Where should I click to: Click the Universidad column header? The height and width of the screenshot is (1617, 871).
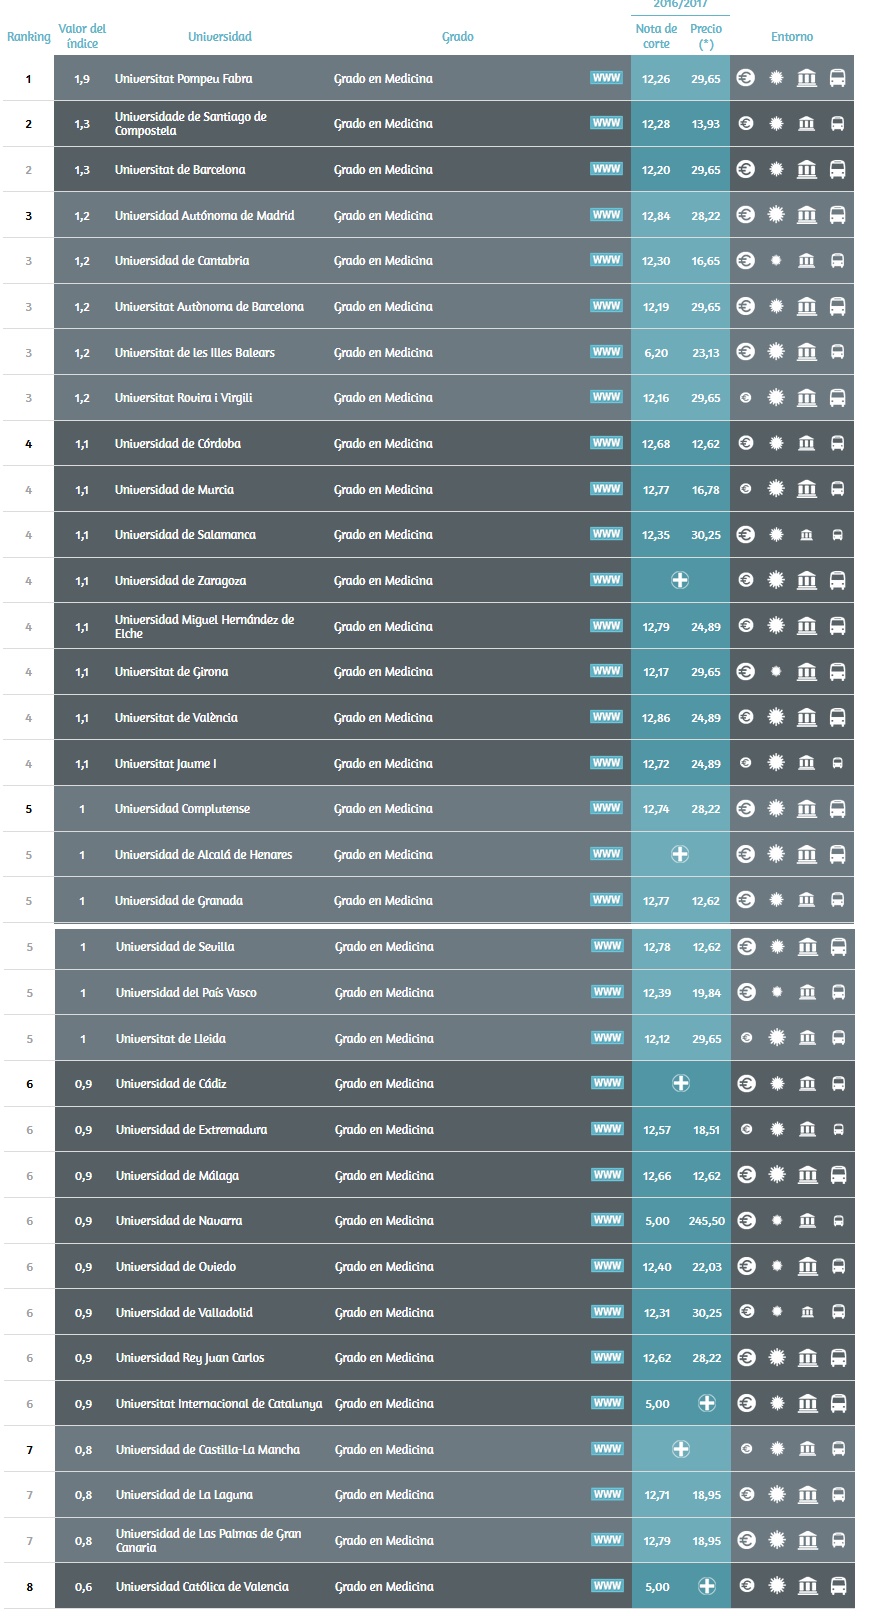220,37
